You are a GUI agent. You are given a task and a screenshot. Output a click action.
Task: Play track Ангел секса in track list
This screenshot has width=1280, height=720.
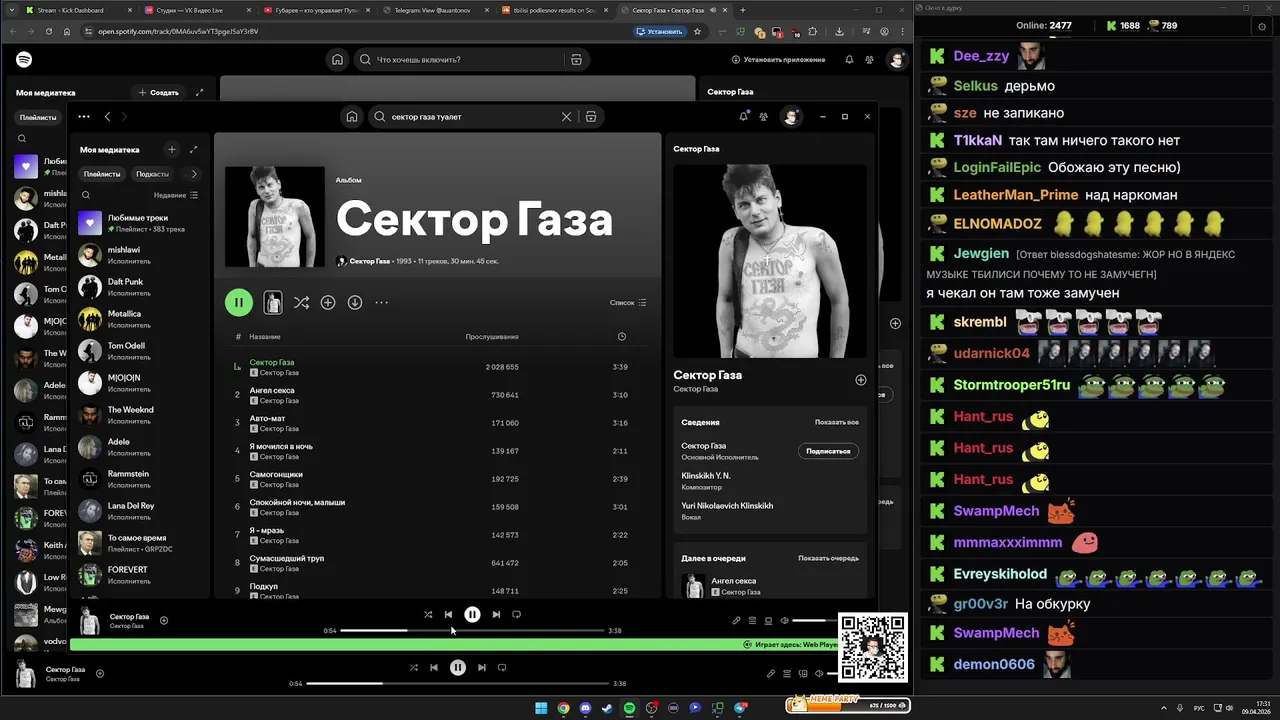pos(272,390)
